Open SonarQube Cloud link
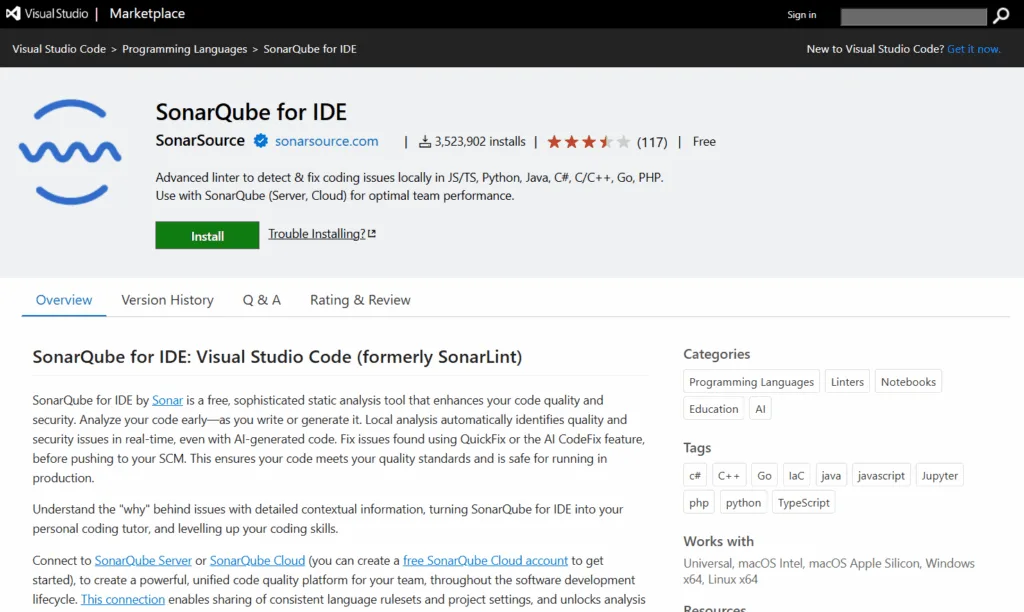Viewport: 1024px width, 612px height. 257,560
